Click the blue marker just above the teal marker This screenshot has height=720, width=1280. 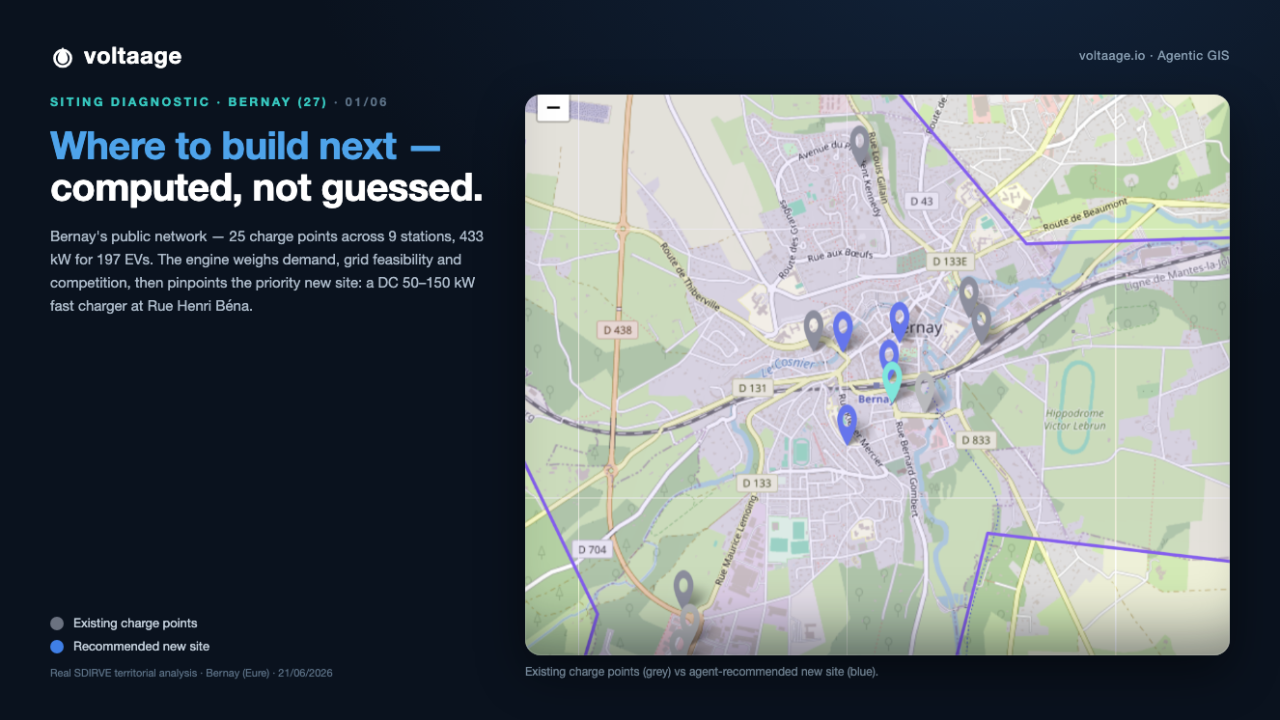[x=888, y=354]
